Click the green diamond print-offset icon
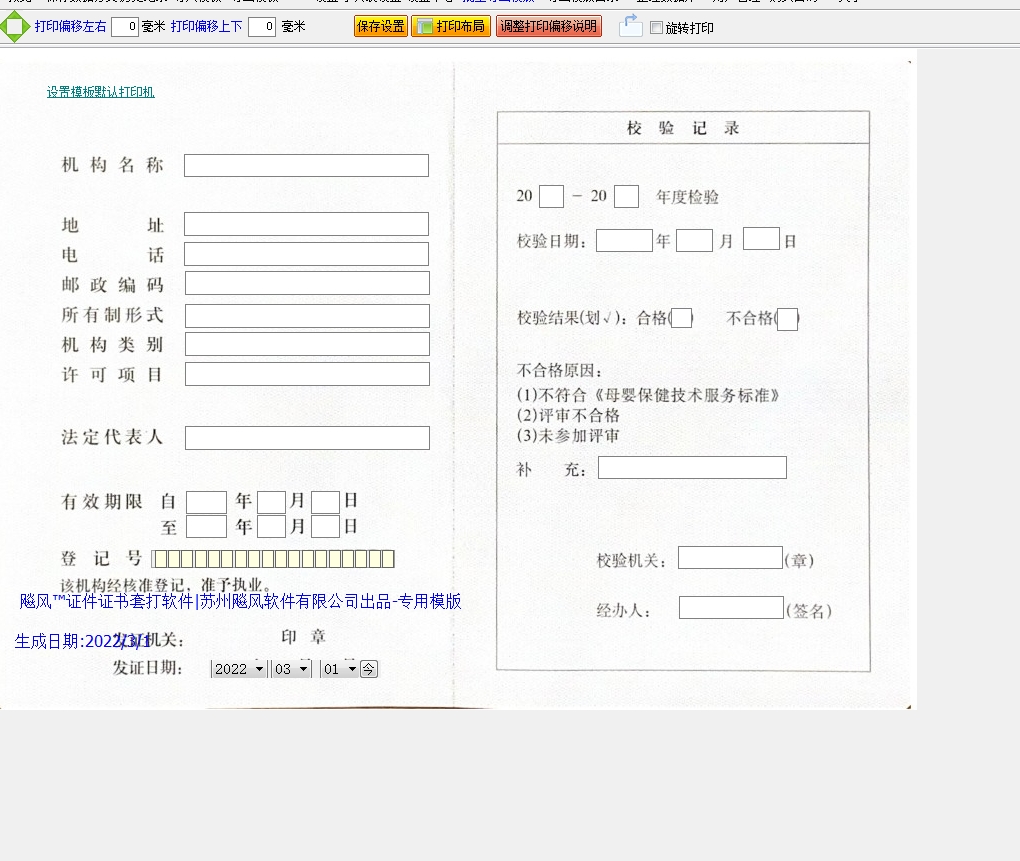Viewport: 1020px width, 861px height. (x=14, y=27)
